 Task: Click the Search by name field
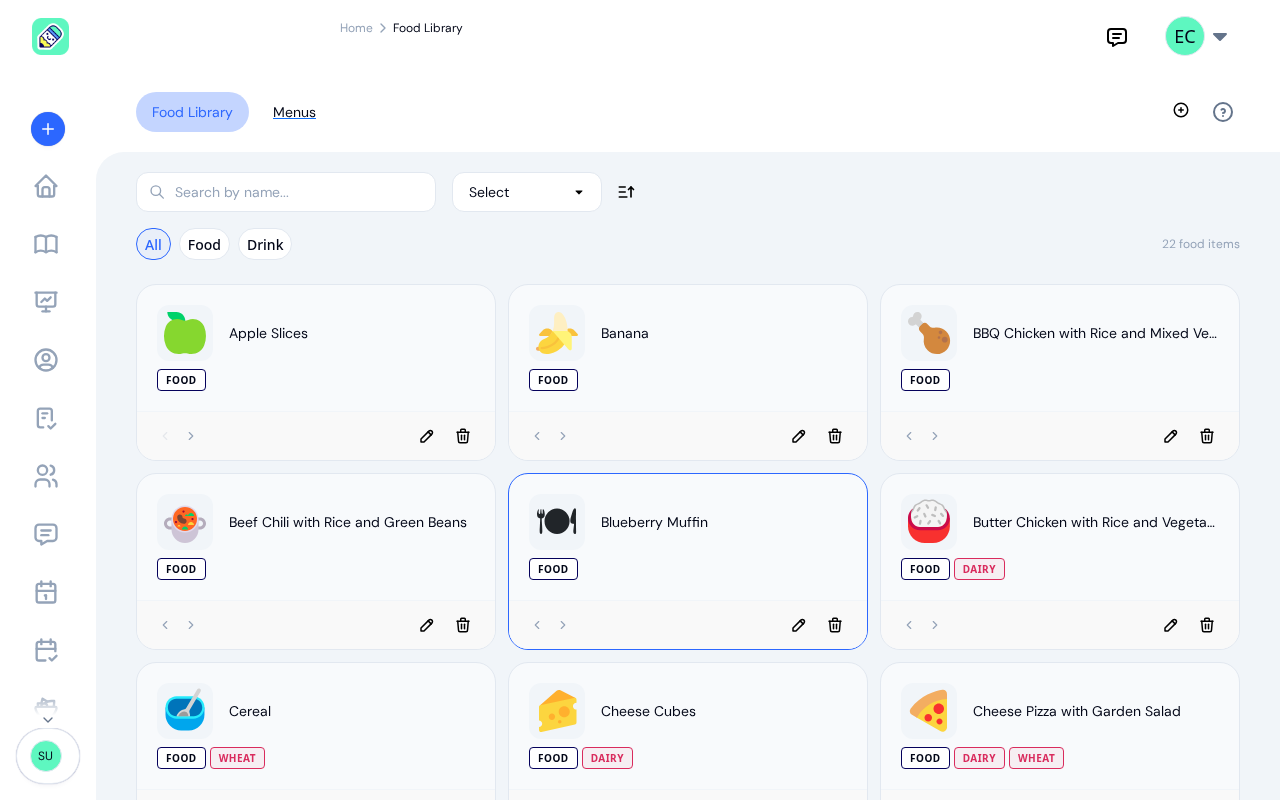click(286, 192)
